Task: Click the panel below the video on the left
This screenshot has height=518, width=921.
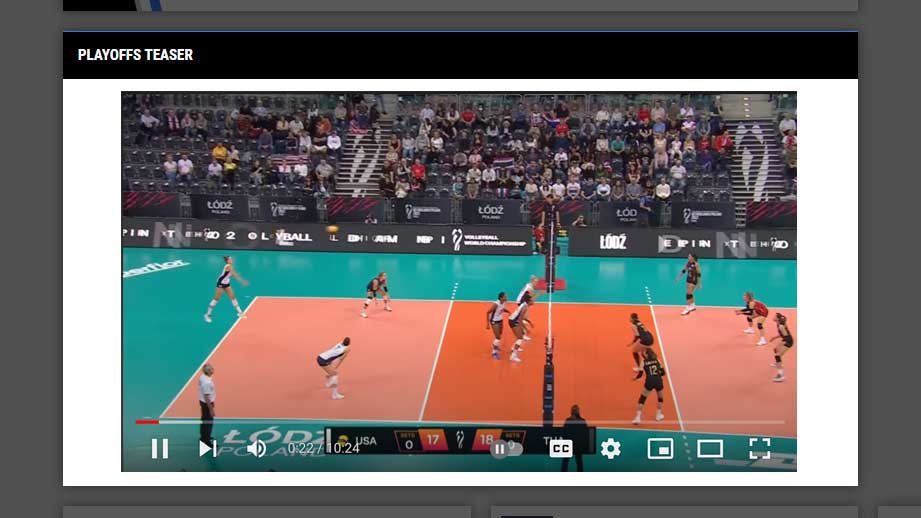Action: point(270,511)
